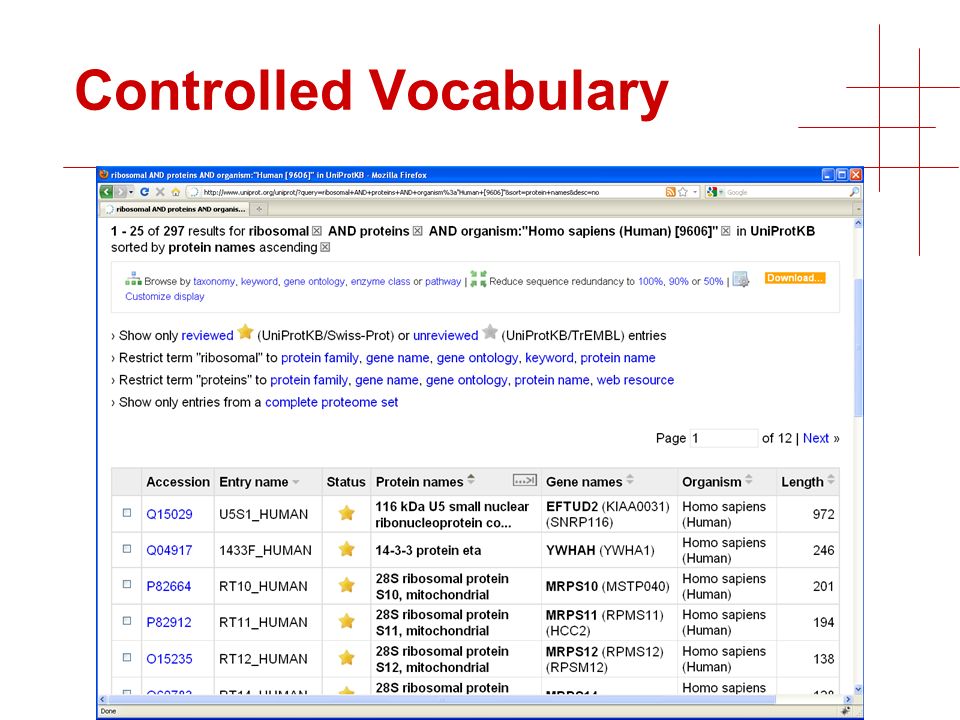Remove the protein names sorting X box
Screen dimensions: 960x720
pyautogui.click(x=325, y=247)
